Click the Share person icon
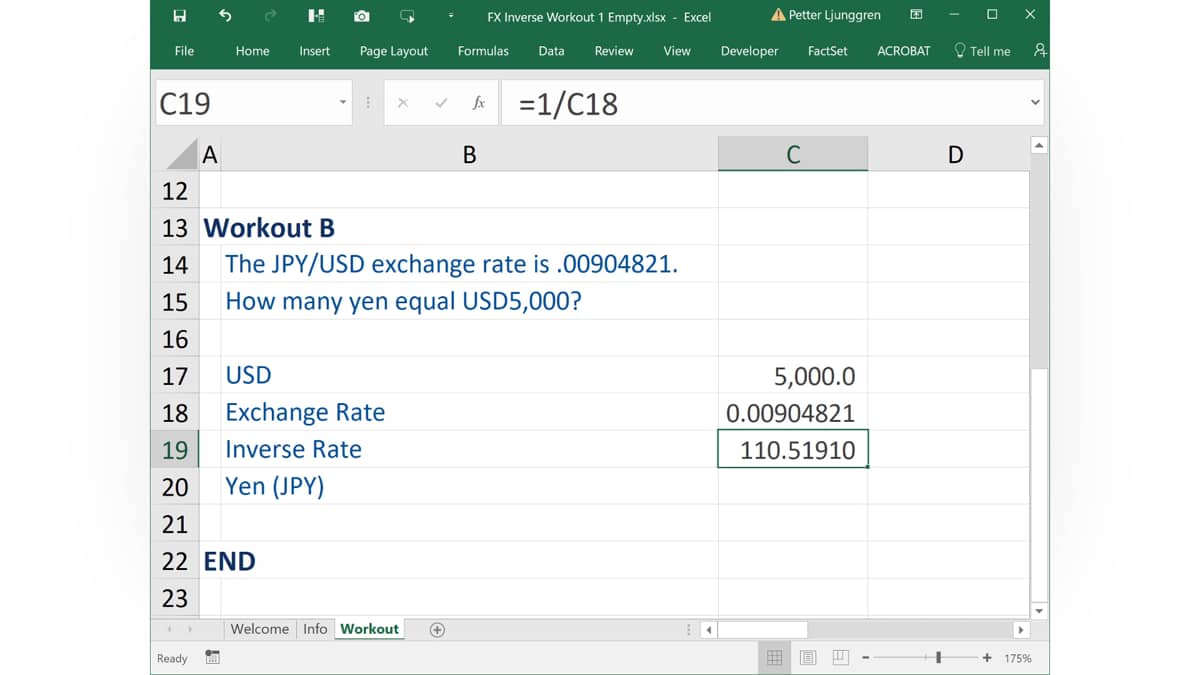Image resolution: width=1200 pixels, height=675 pixels. pyautogui.click(x=1040, y=51)
